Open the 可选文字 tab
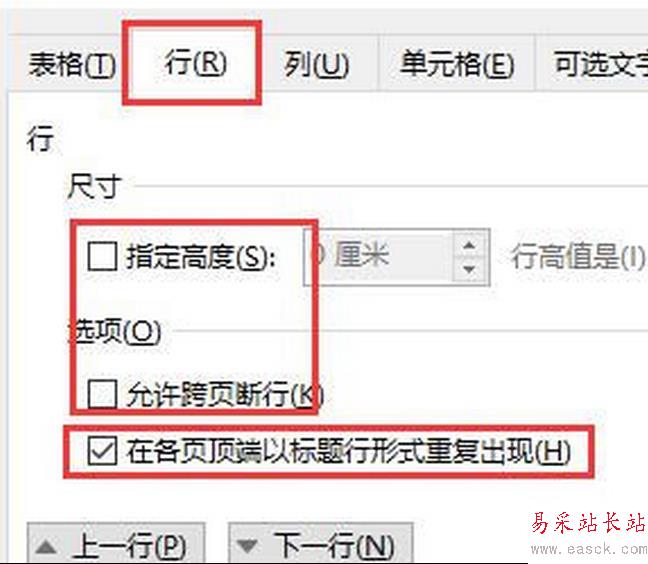This screenshot has height=564, width=648. (x=601, y=64)
